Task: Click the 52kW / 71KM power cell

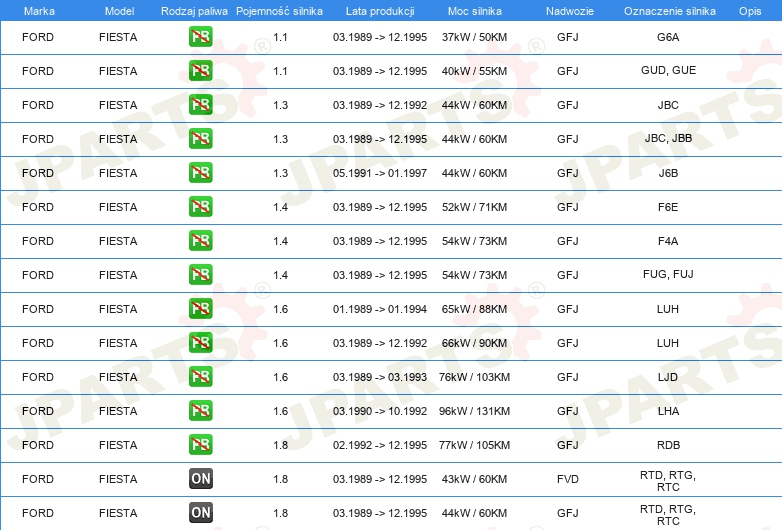Action: click(x=474, y=207)
